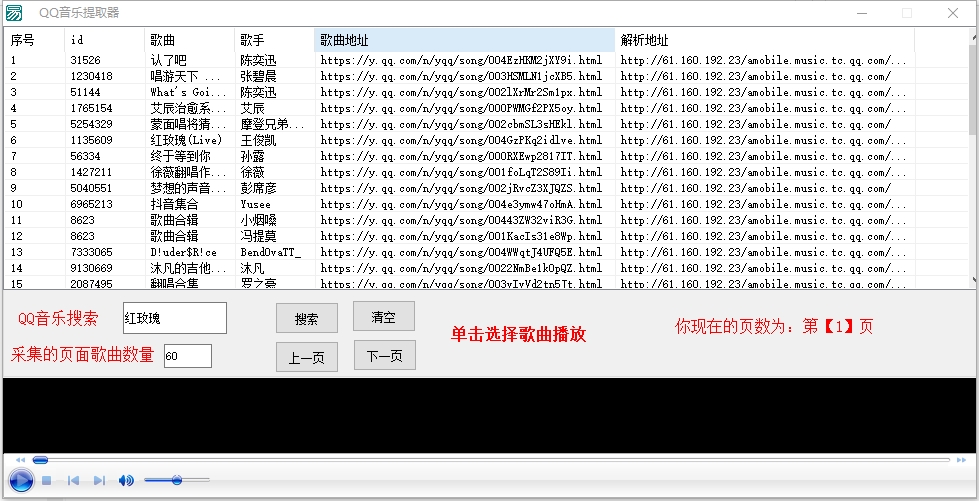Go to previous page with 上一页

[307, 357]
